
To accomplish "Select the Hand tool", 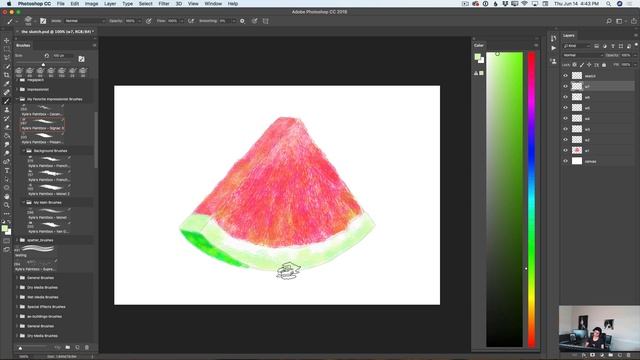I will 7,196.
